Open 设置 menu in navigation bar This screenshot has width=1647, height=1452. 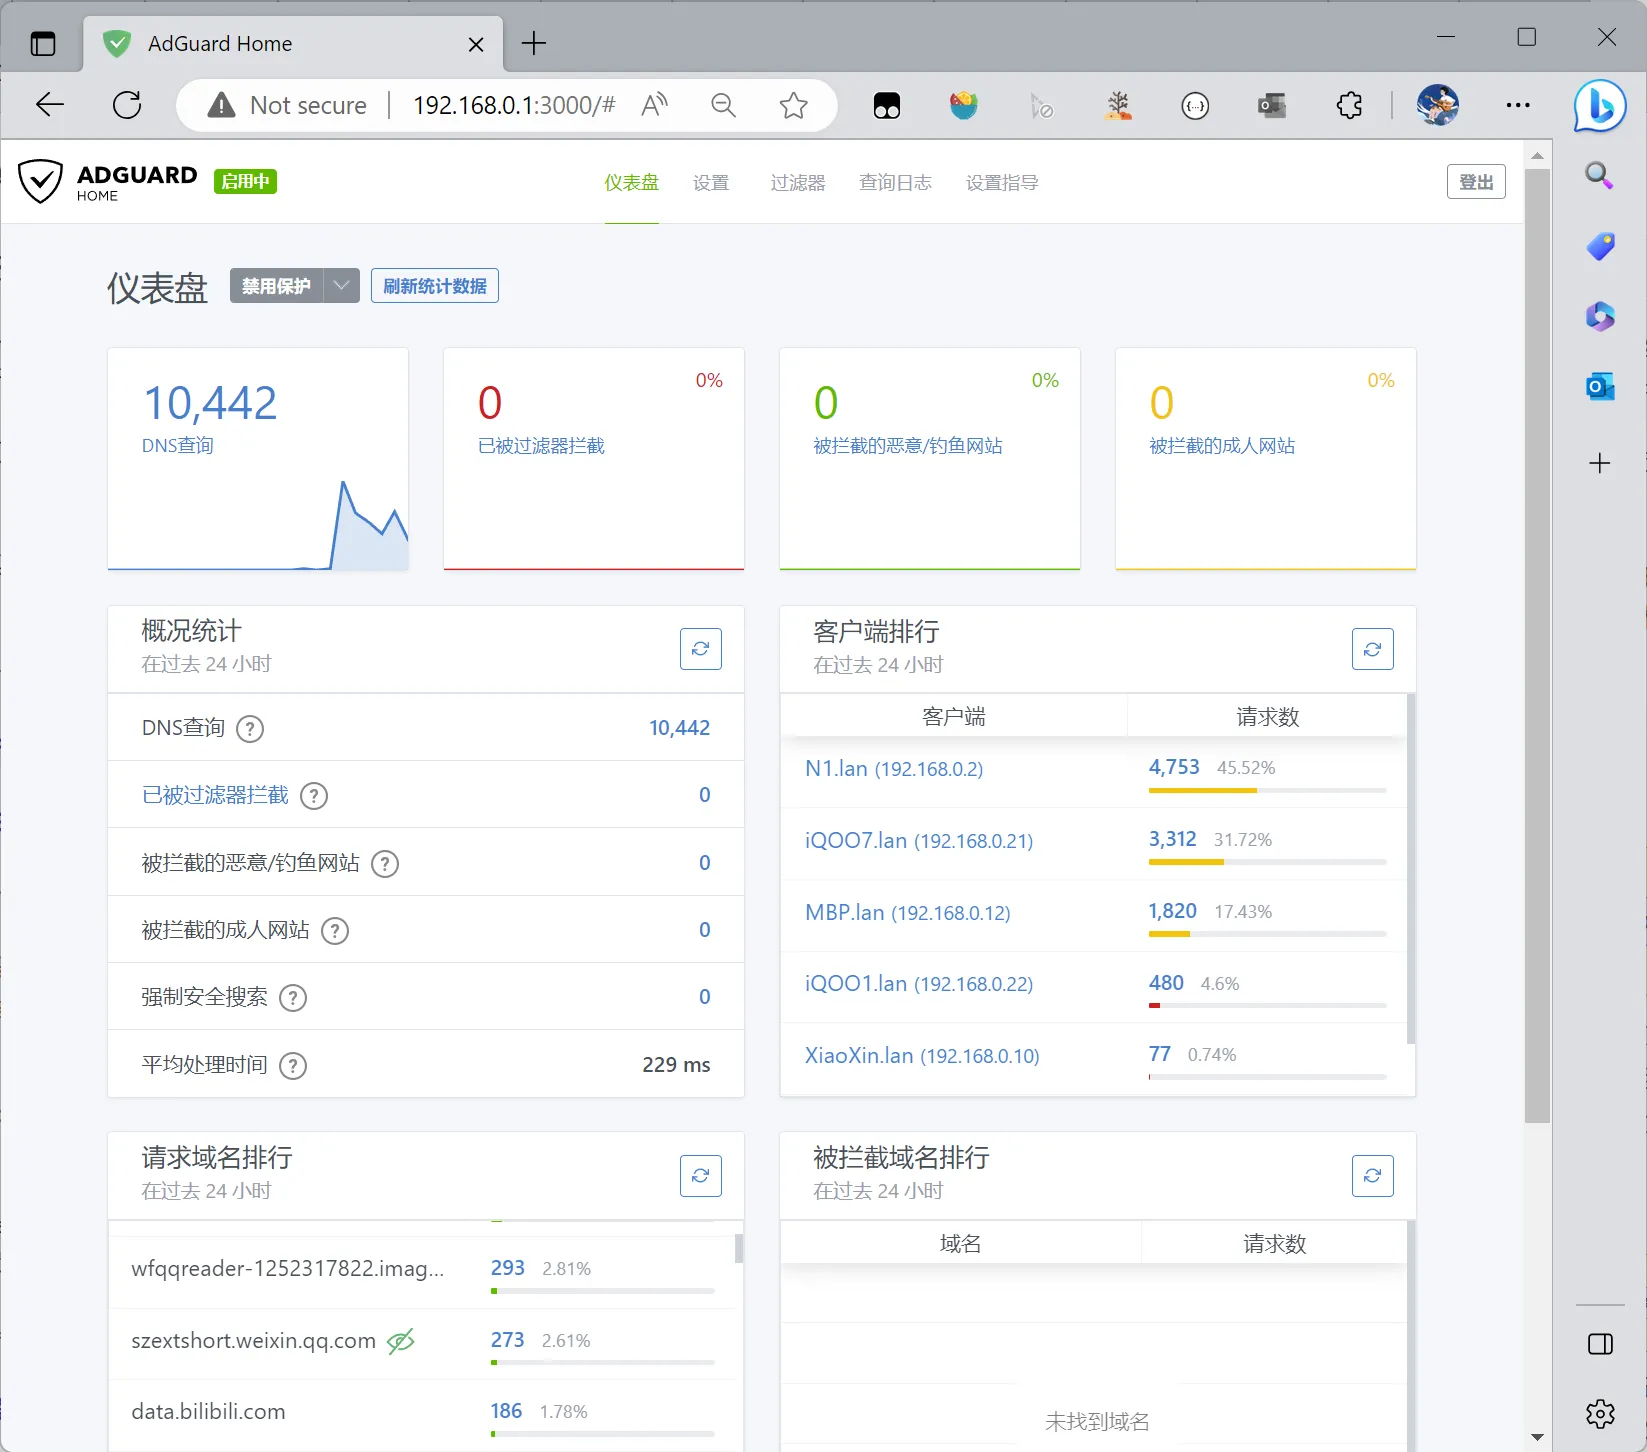click(x=711, y=183)
